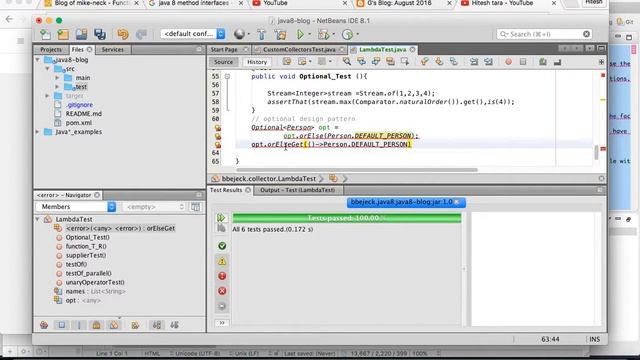
Task: Click the New File toolbar icon
Action: [45, 35]
